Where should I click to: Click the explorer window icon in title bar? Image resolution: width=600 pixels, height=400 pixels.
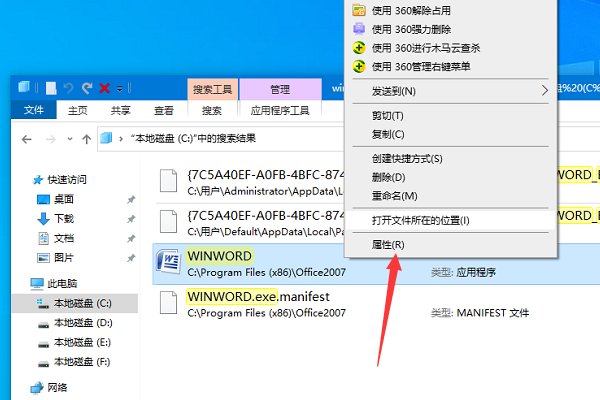coord(24,87)
